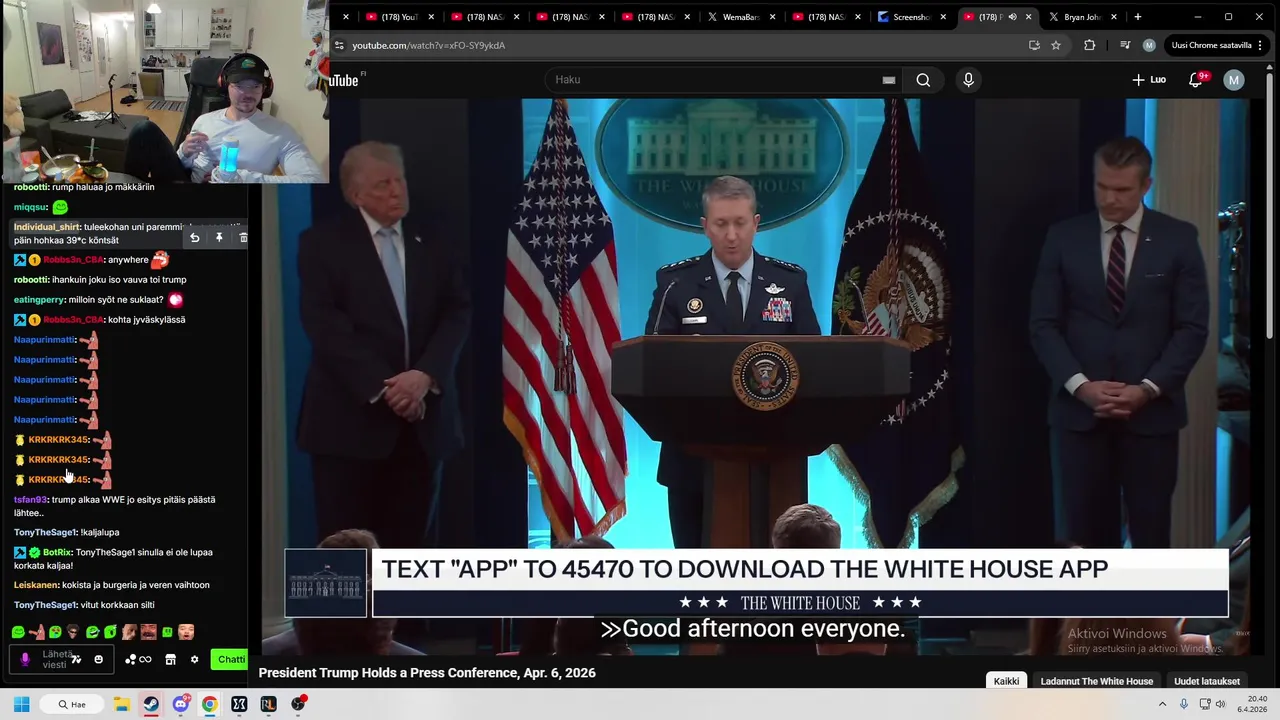1280x720 pixels.
Task: Bookmark this page with the star icon
Action: [1056, 45]
